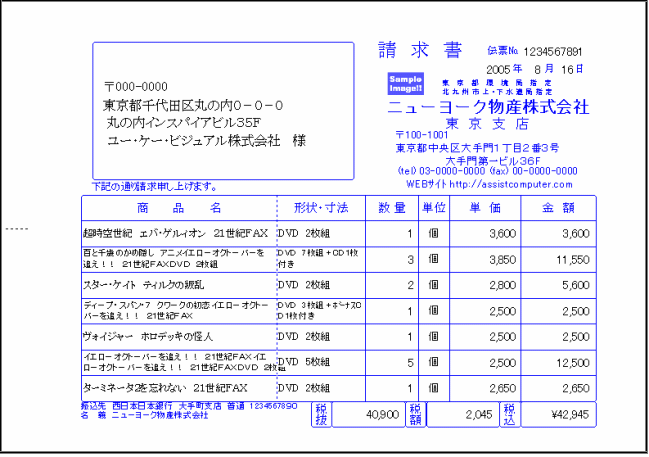
Task: Click the 請求書 title heading
Action: 420,51
